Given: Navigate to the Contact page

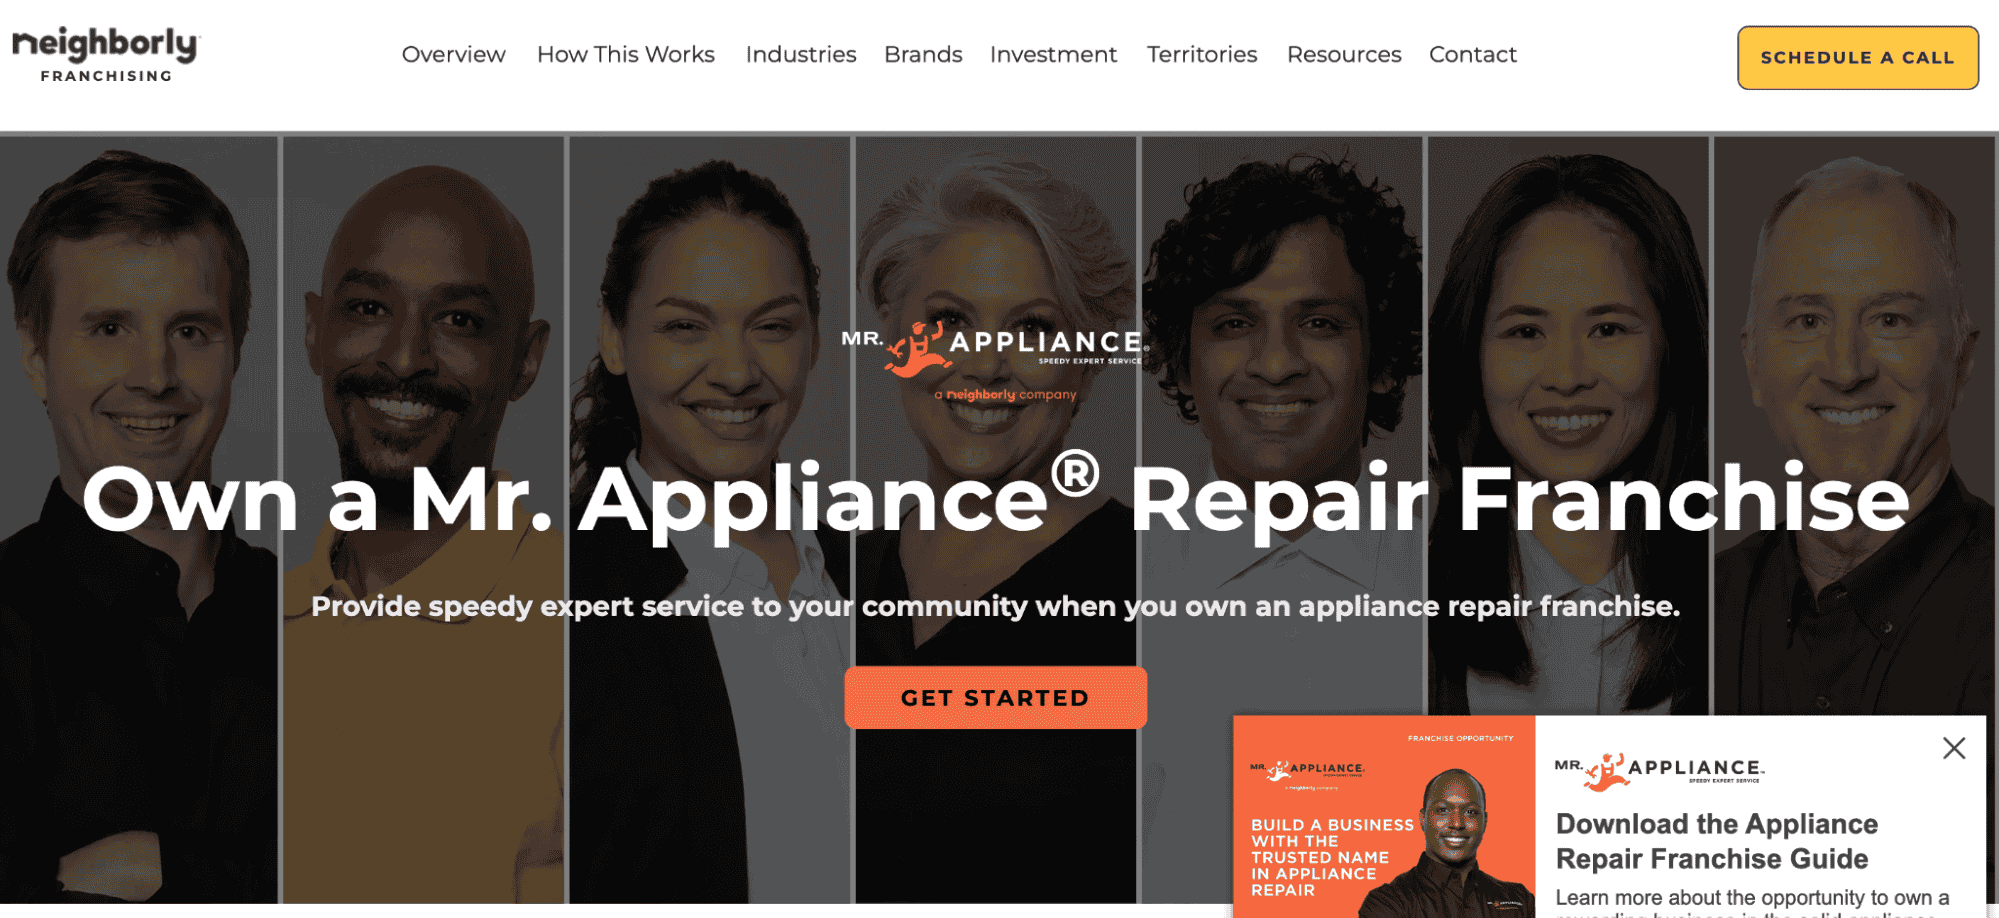Looking at the screenshot, I should (1473, 55).
